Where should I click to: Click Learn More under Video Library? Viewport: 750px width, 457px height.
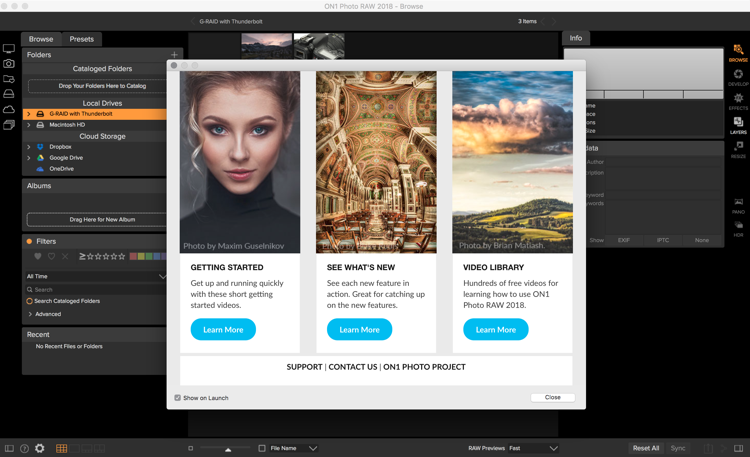point(496,330)
